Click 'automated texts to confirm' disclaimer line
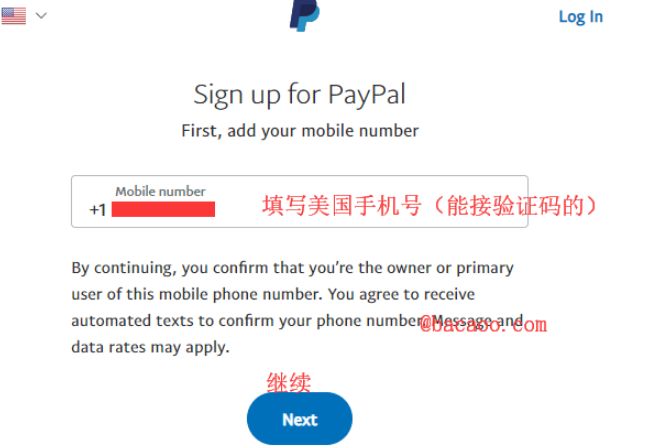The image size is (664, 446). click(x=297, y=321)
